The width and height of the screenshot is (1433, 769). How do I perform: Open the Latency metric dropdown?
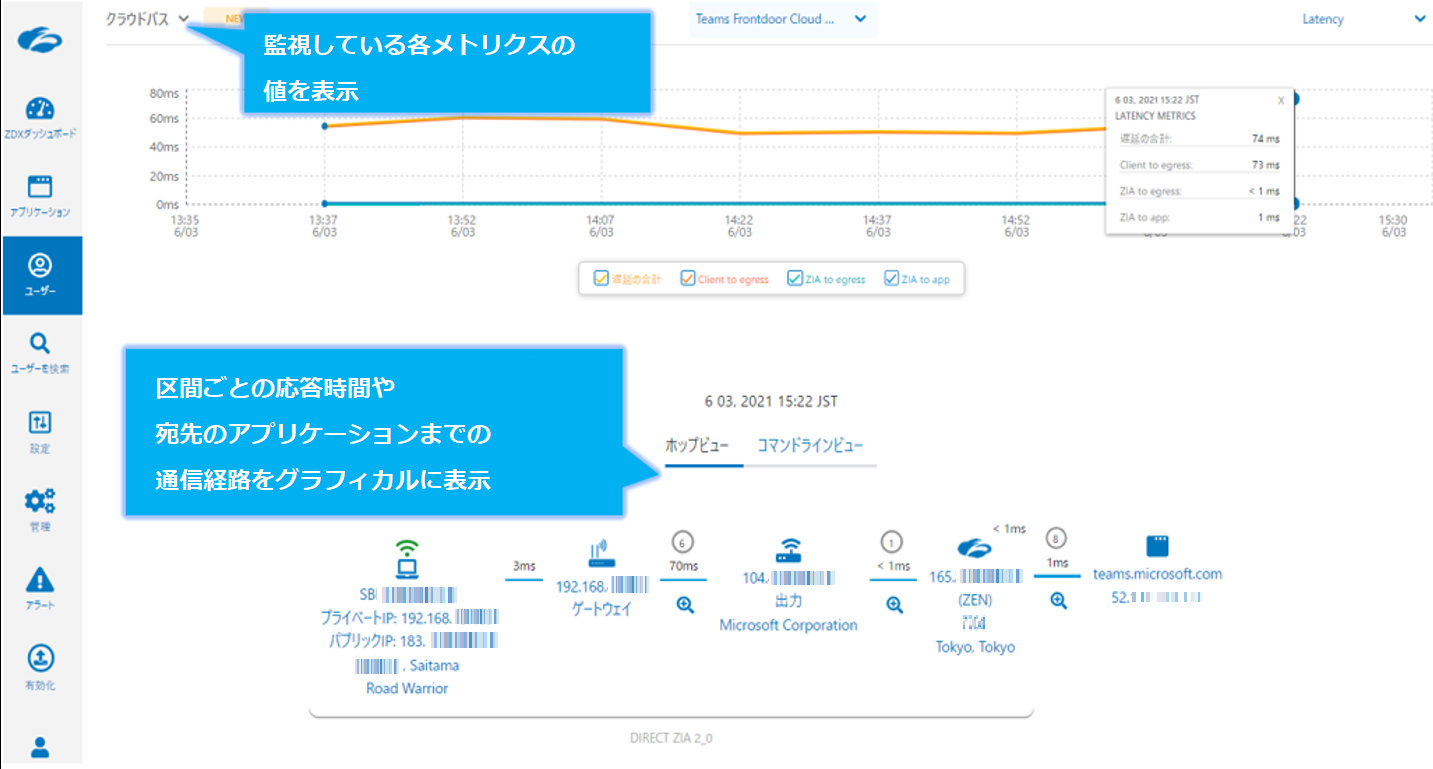click(1364, 19)
